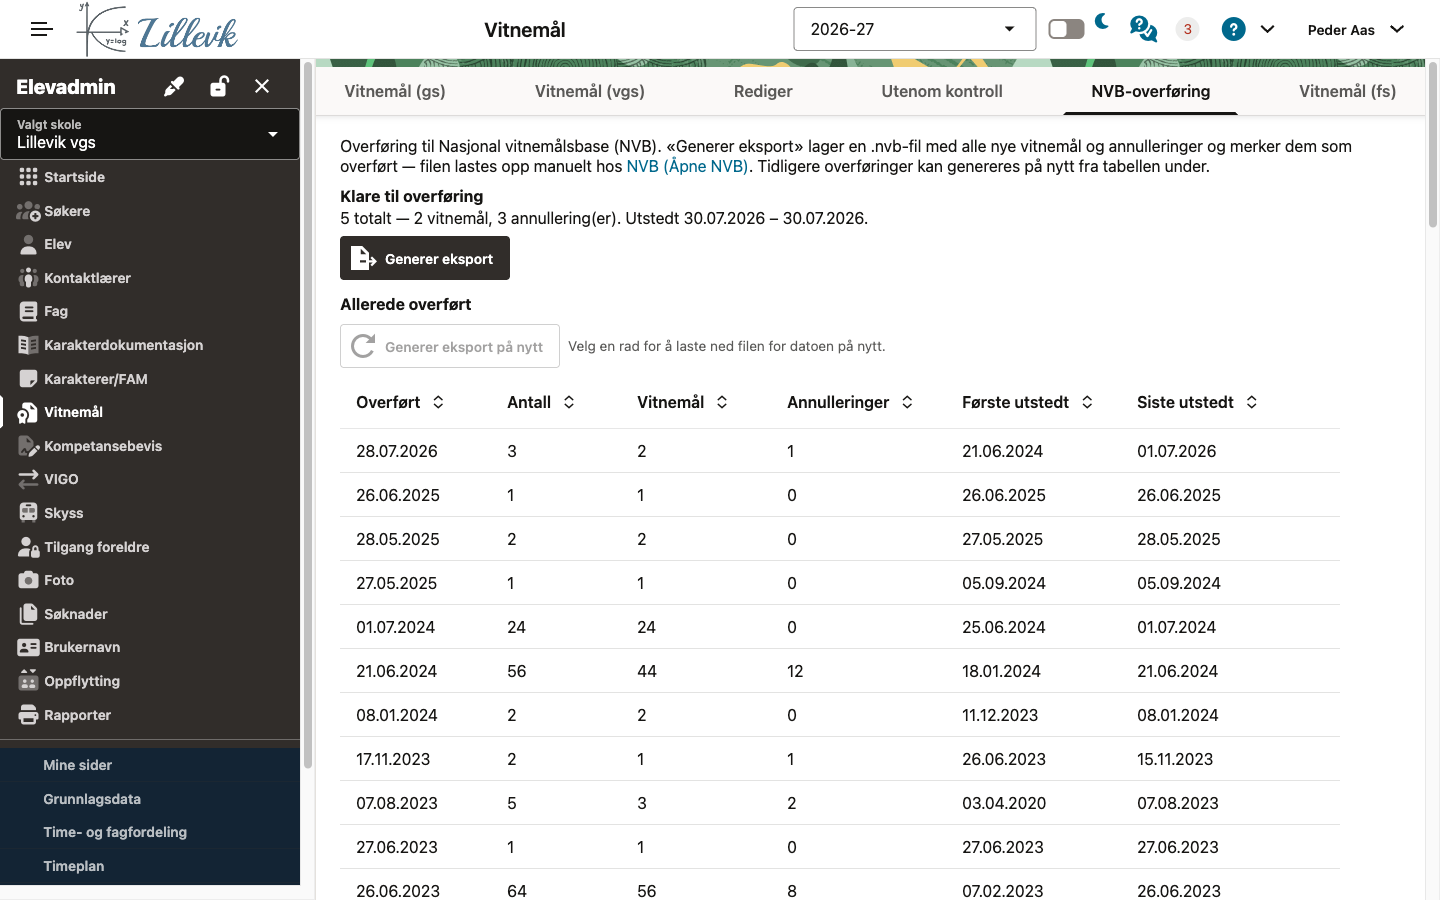Close the Elevadmin sidebar panel

262,87
